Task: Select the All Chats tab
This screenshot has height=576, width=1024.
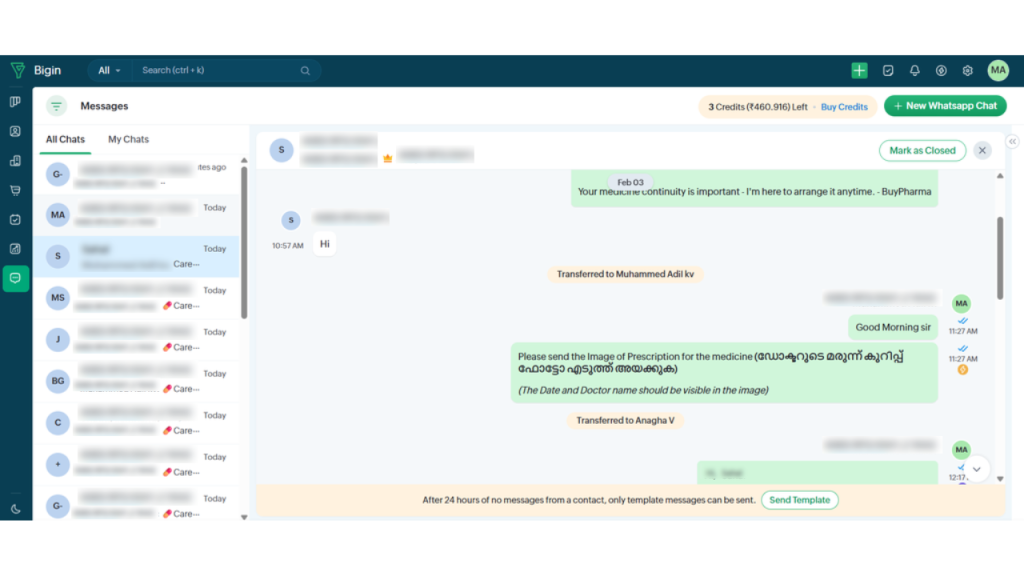Action: pos(65,140)
